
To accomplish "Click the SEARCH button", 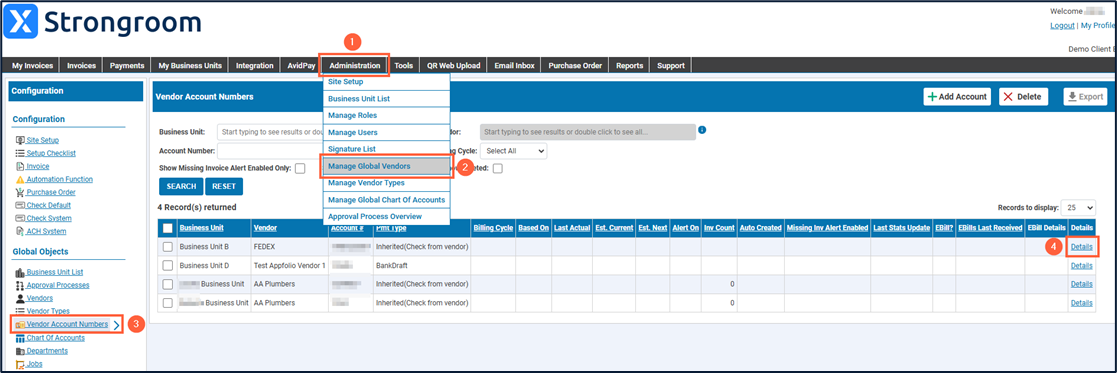I will (182, 186).
